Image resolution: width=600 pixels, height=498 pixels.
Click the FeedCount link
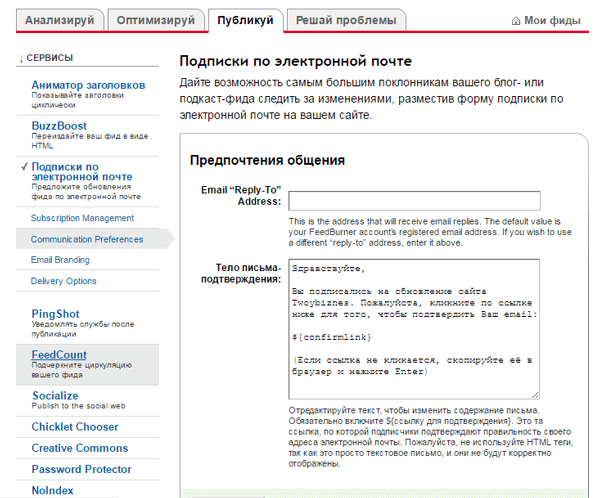[59, 355]
